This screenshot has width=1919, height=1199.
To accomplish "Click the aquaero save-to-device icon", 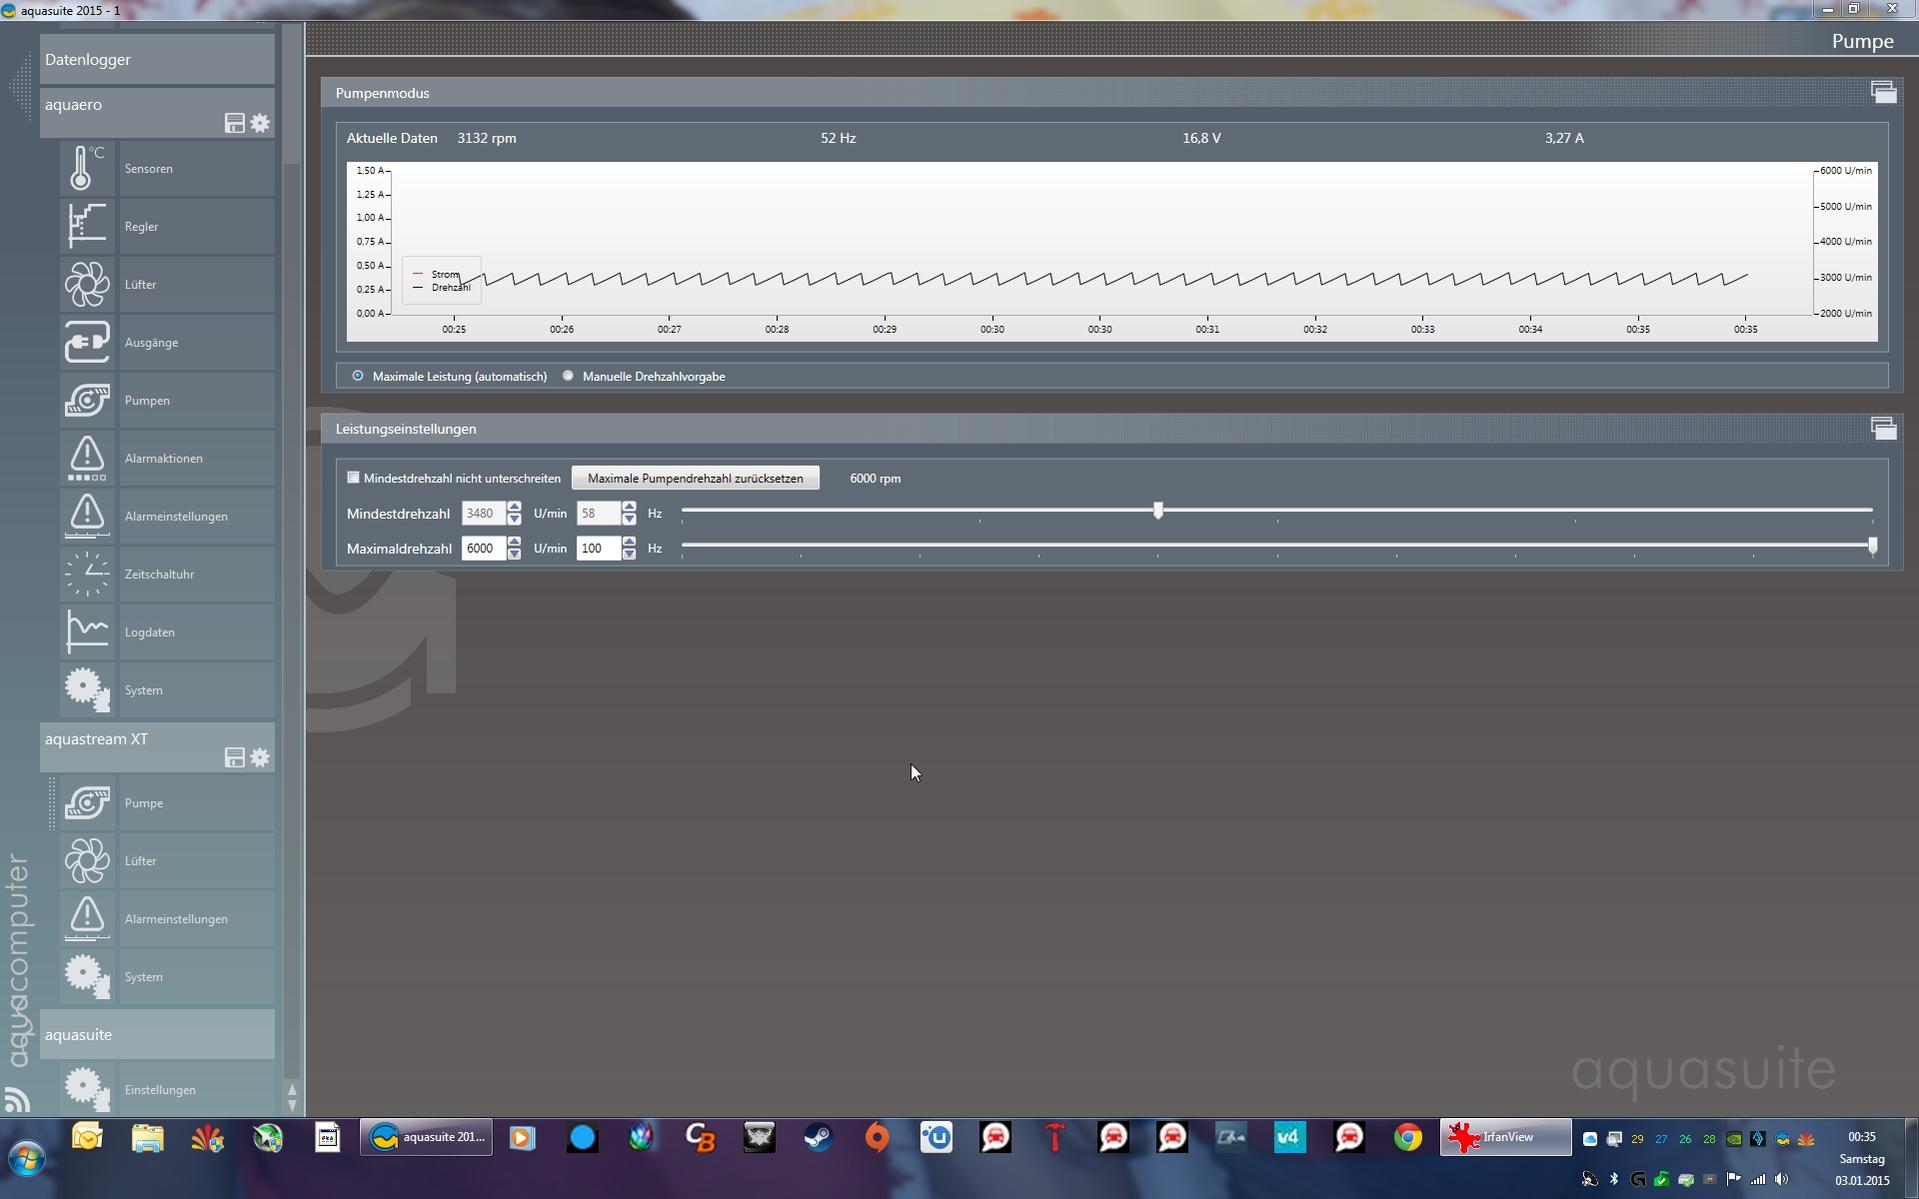I will pos(234,123).
